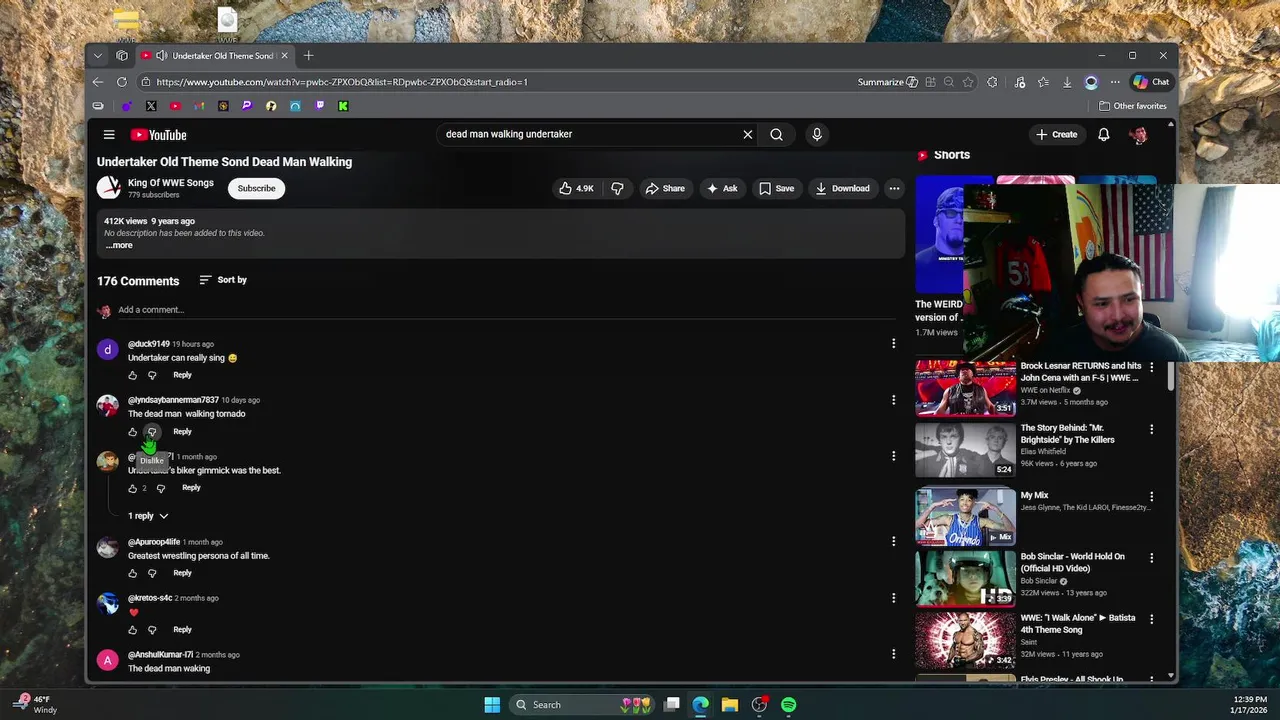The width and height of the screenshot is (1280, 720).
Task: Dislike @kretos-s4c's heart comment
Action: (x=152, y=630)
